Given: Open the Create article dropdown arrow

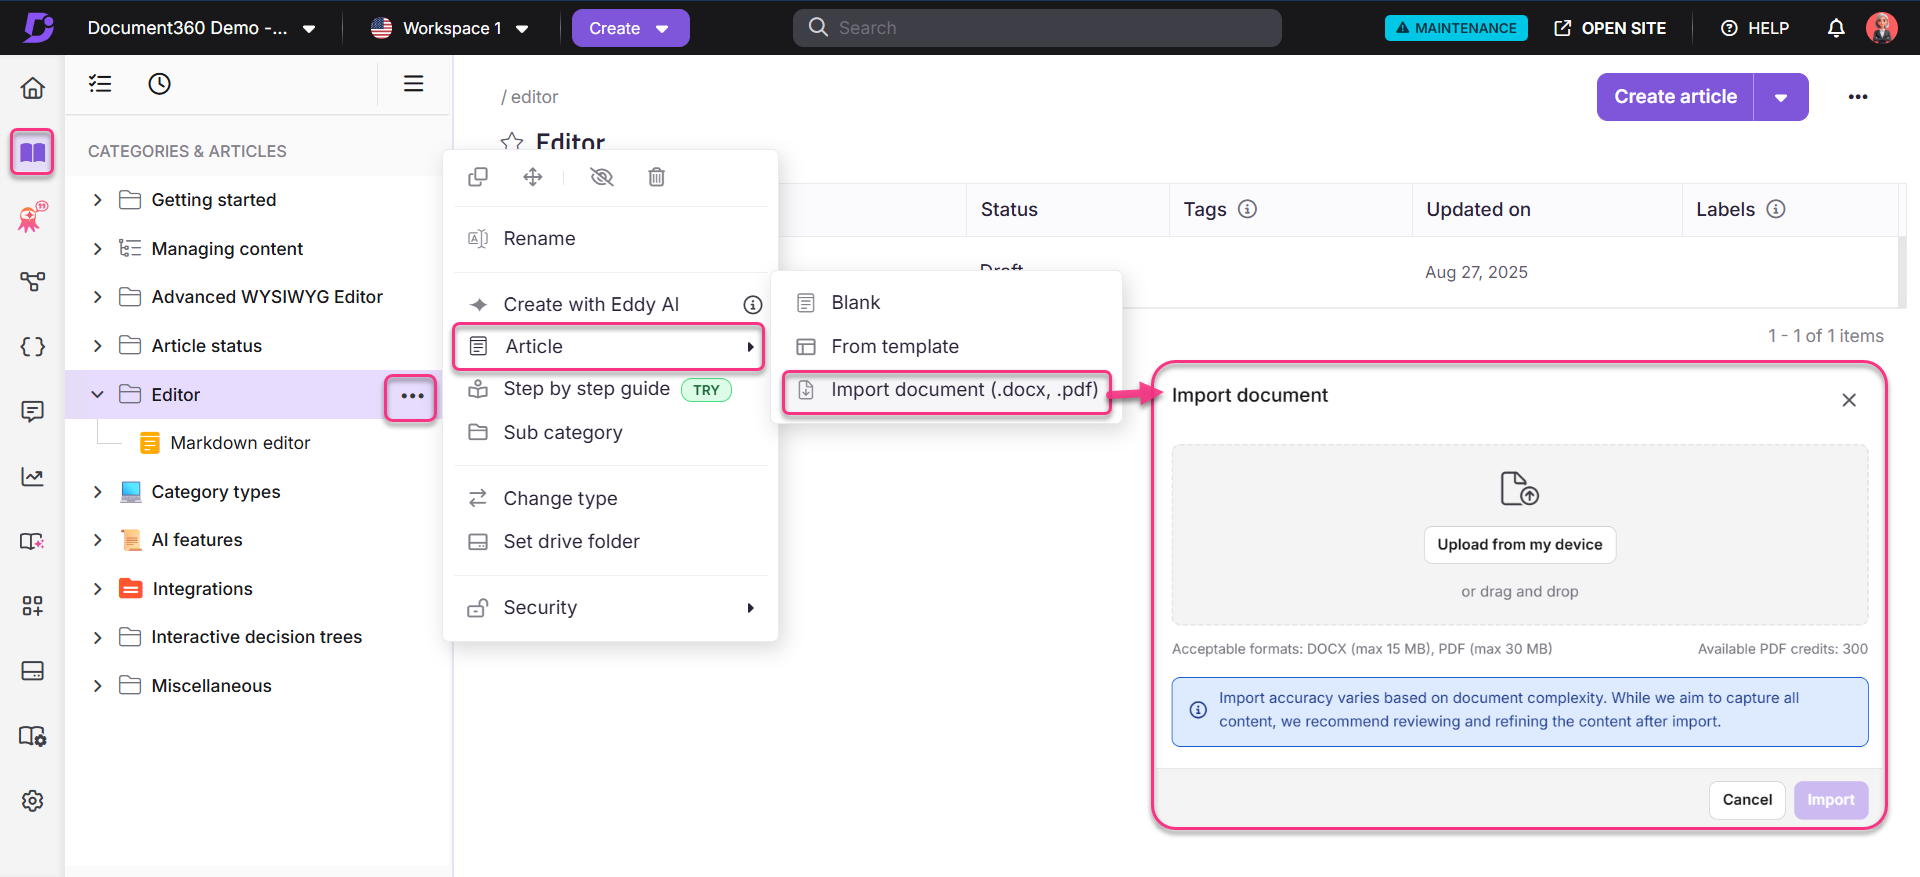Looking at the screenshot, I should click(1781, 97).
